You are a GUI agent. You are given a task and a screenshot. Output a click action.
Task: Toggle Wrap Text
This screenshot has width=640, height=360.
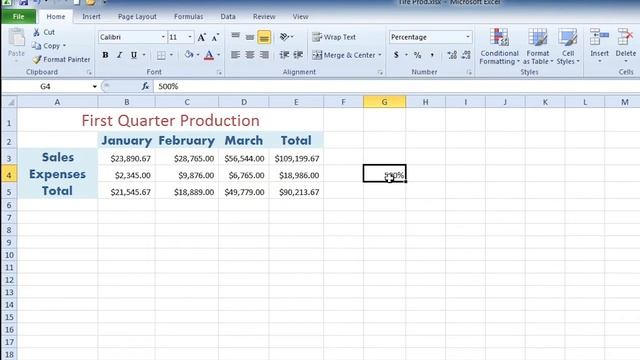click(334, 37)
